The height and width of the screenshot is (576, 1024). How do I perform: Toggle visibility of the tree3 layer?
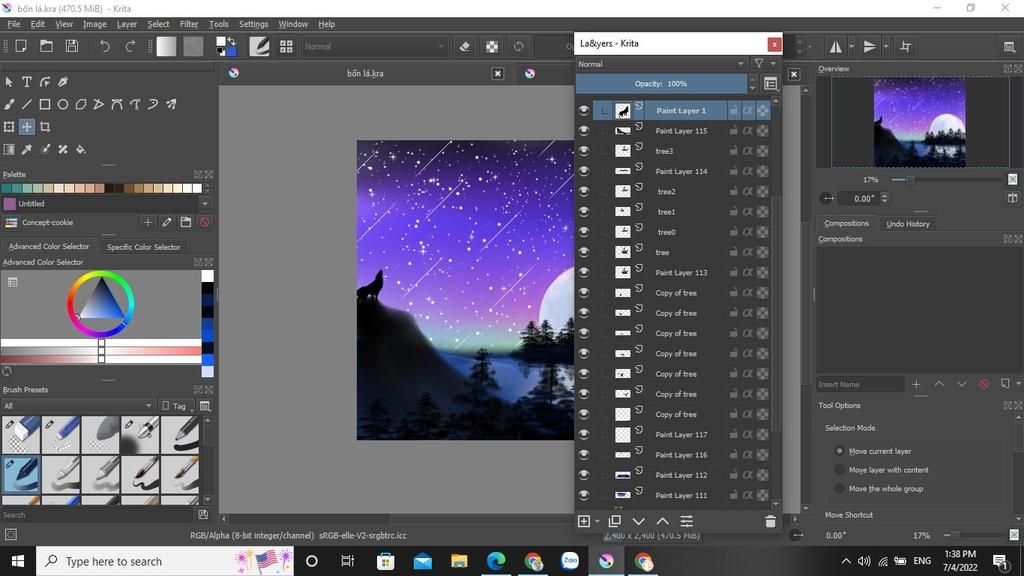pyautogui.click(x=584, y=151)
